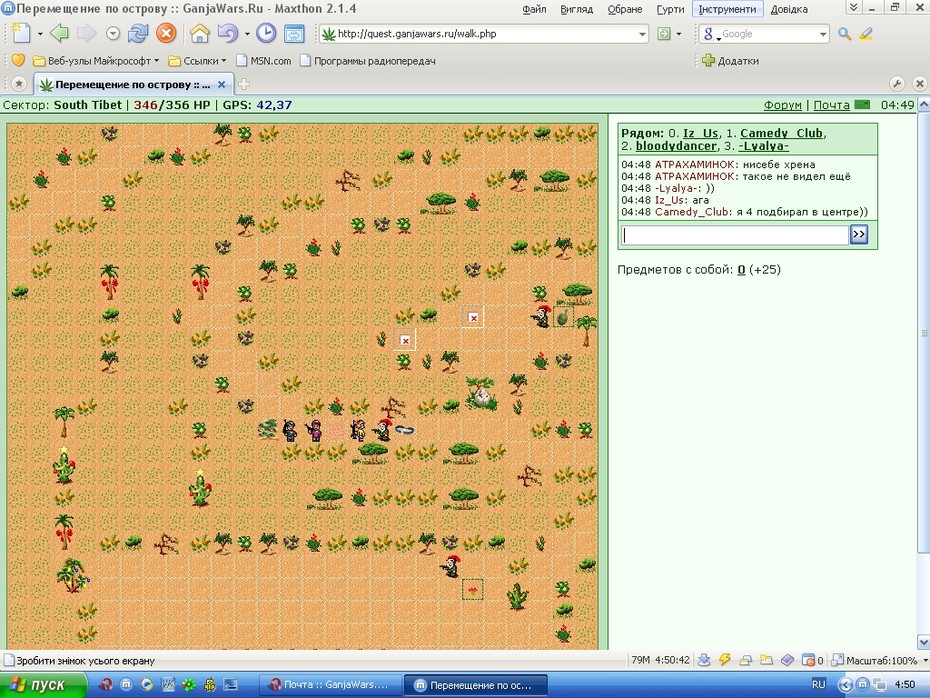
Task: Open the Ссылки bookmarks folder
Action: pos(198,60)
